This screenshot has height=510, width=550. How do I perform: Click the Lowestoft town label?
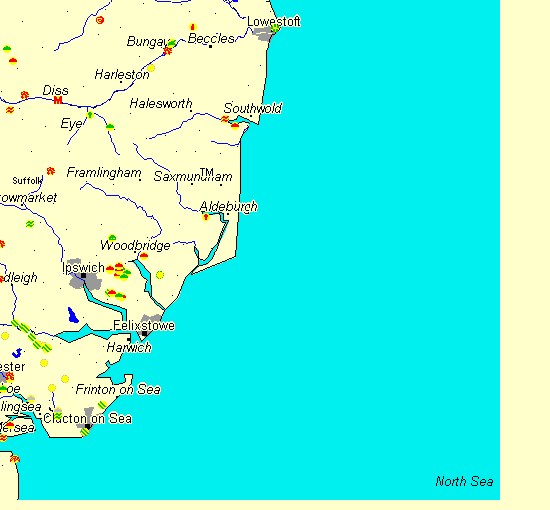pos(274,21)
